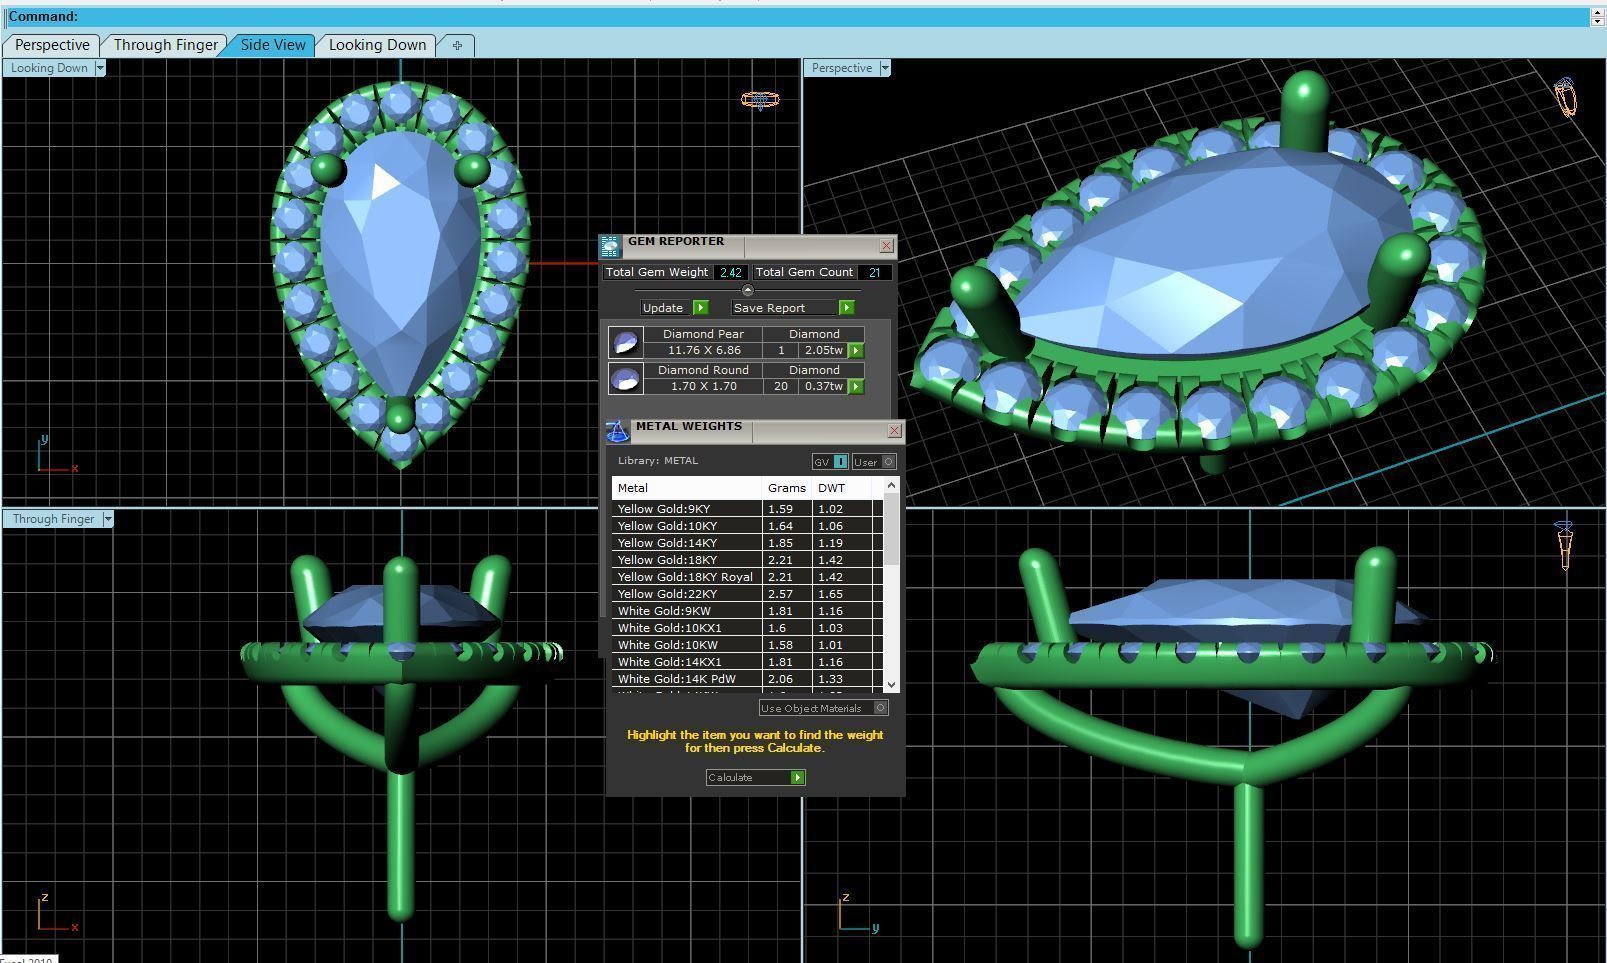
Task: Click the DWT column header
Action: click(843, 488)
